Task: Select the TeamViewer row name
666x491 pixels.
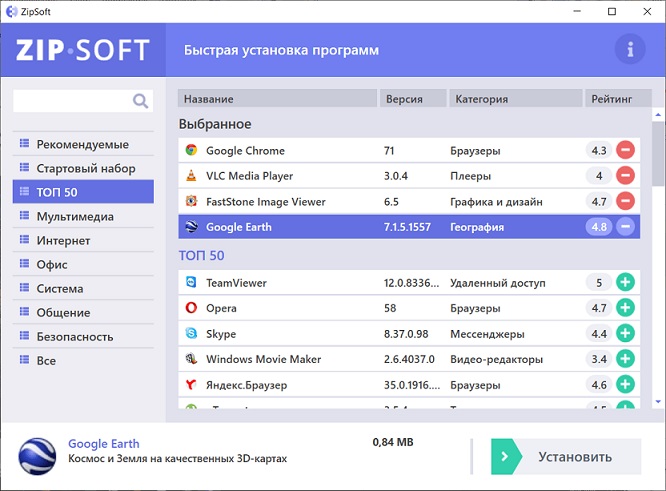Action: point(236,282)
